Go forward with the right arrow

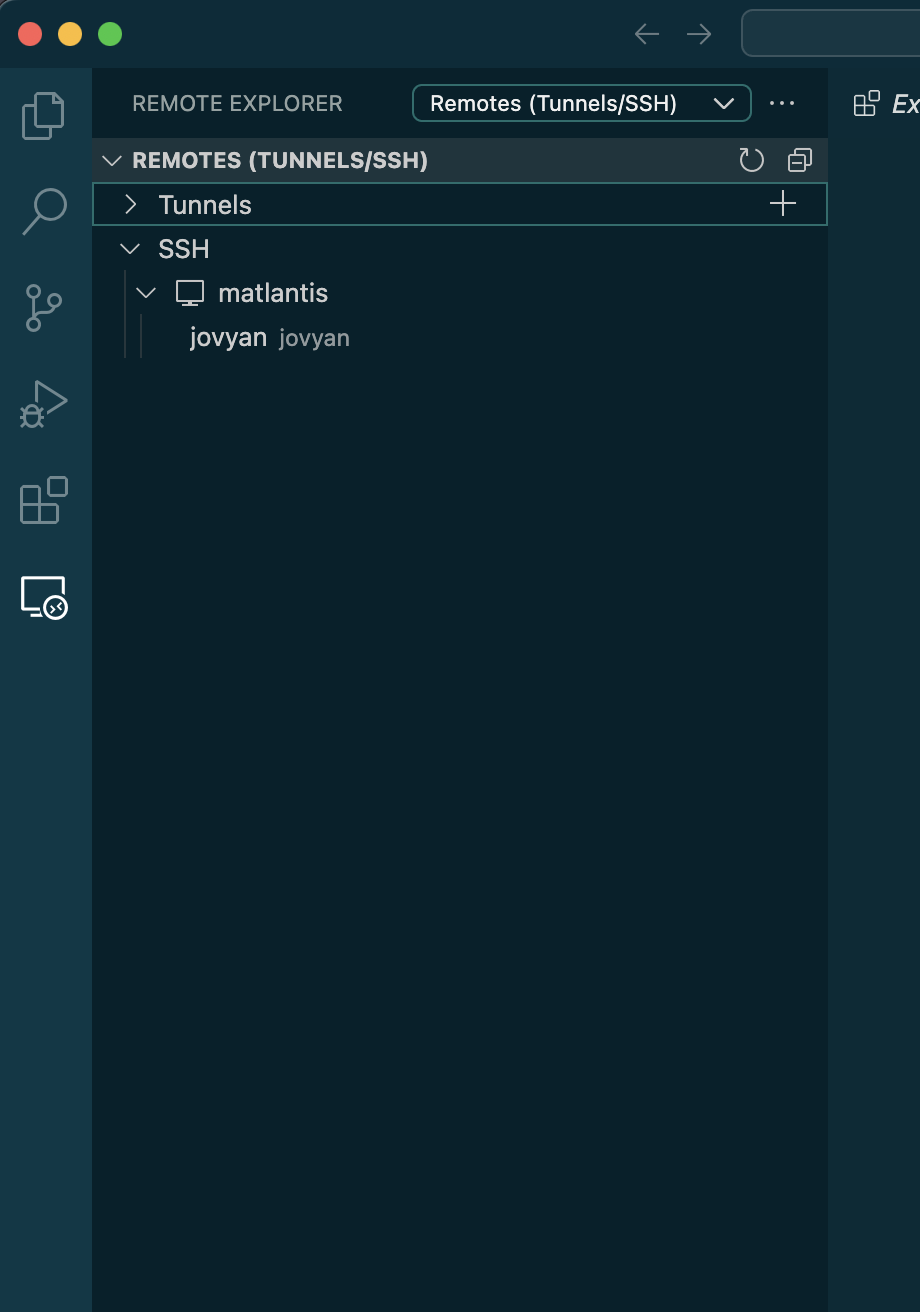pos(699,34)
